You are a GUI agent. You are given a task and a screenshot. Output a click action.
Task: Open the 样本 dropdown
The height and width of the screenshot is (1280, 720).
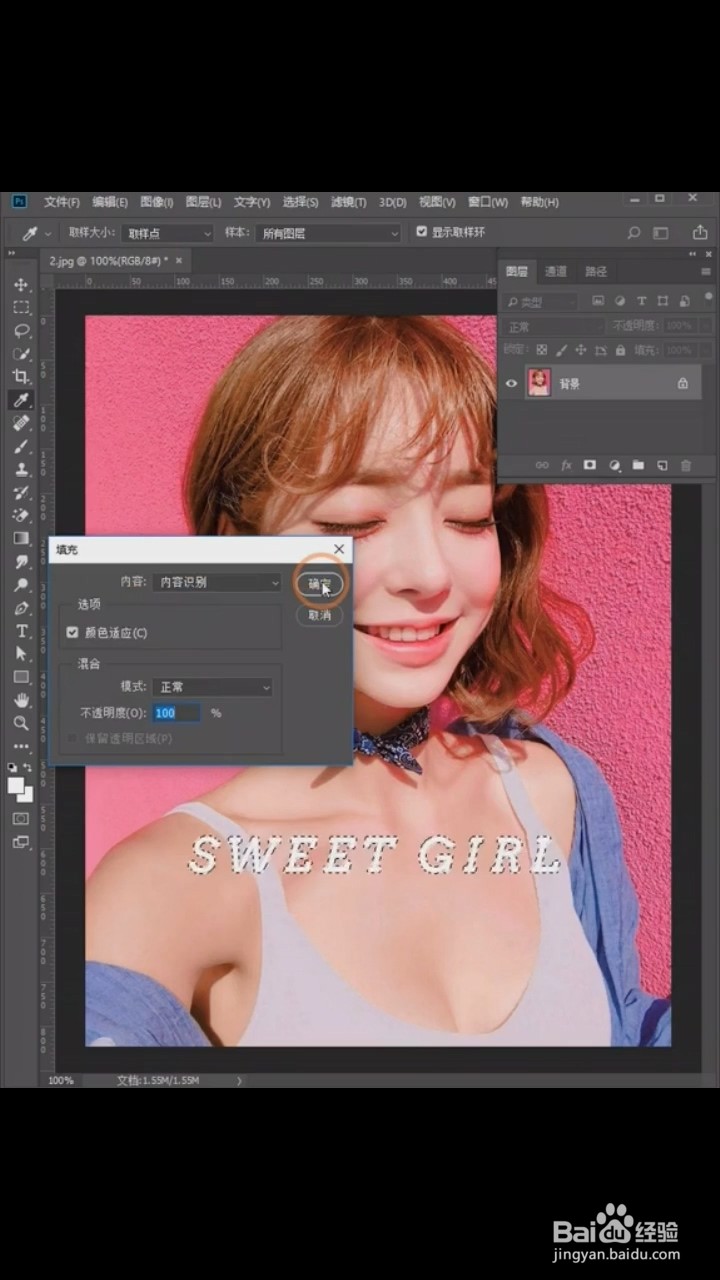pyautogui.click(x=327, y=233)
